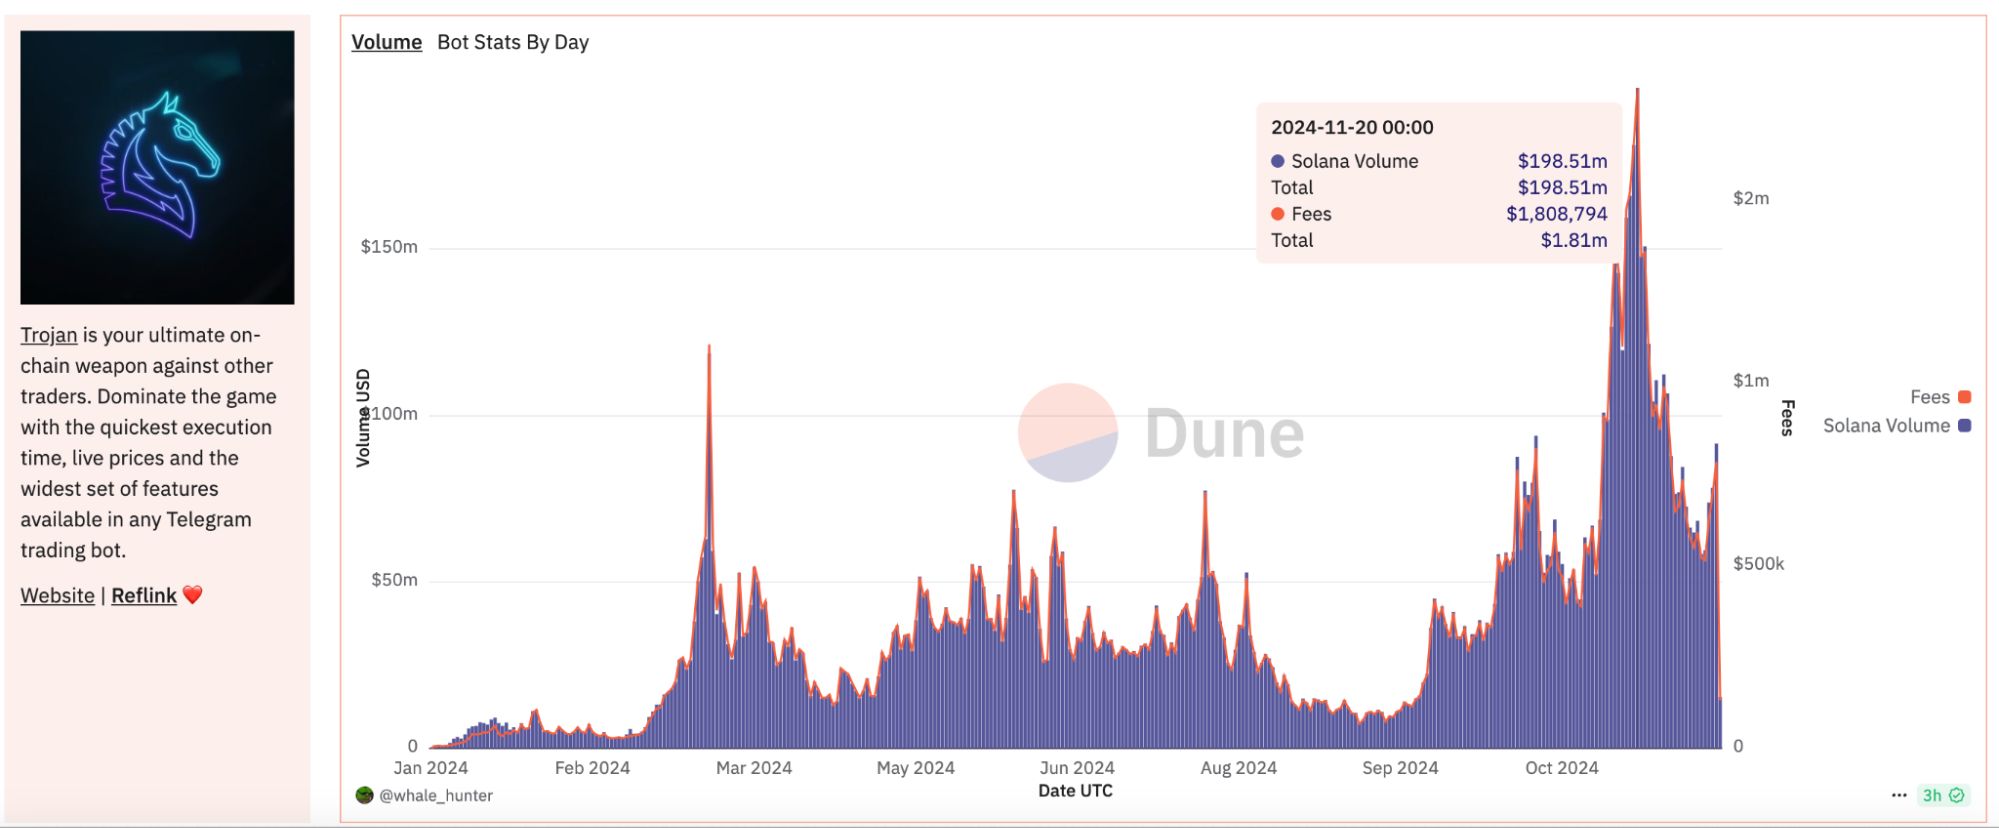The height and width of the screenshot is (828, 1999).
Task: Click the March 2024 volume spike peak
Action: pyautogui.click(x=709, y=349)
